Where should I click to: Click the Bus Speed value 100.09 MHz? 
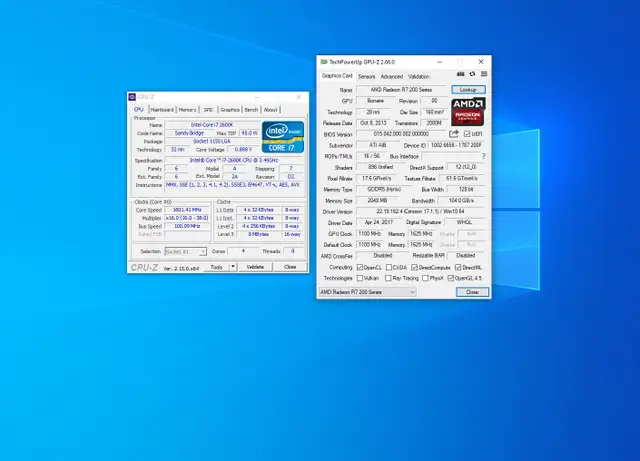[x=187, y=226]
